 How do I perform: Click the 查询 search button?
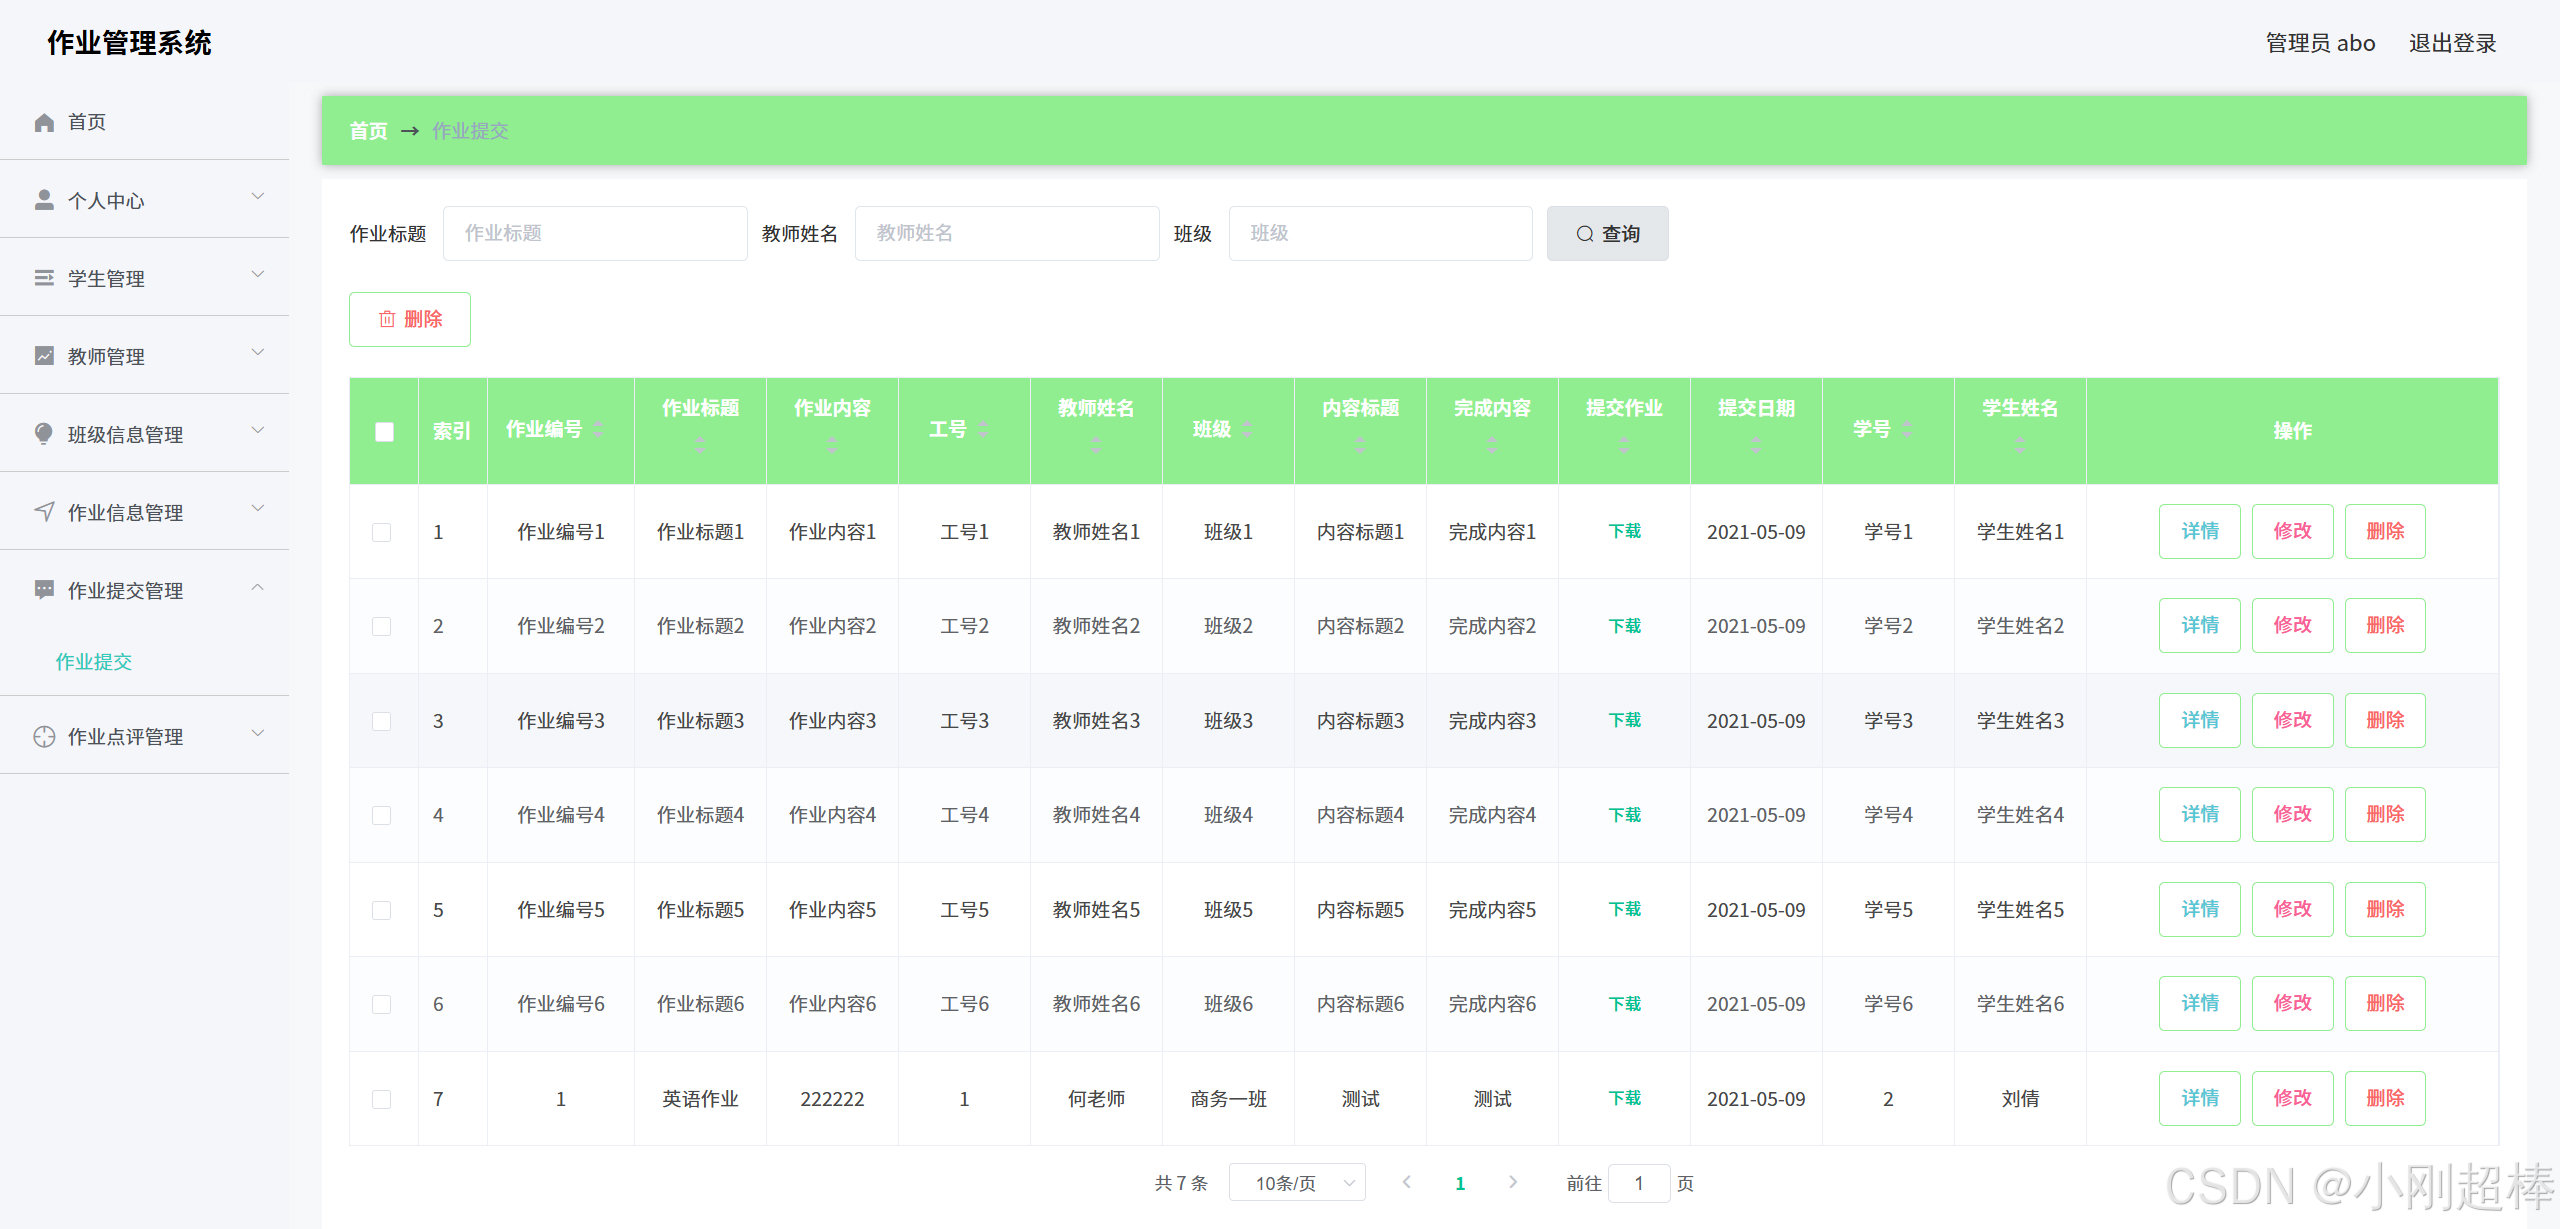(x=1607, y=233)
